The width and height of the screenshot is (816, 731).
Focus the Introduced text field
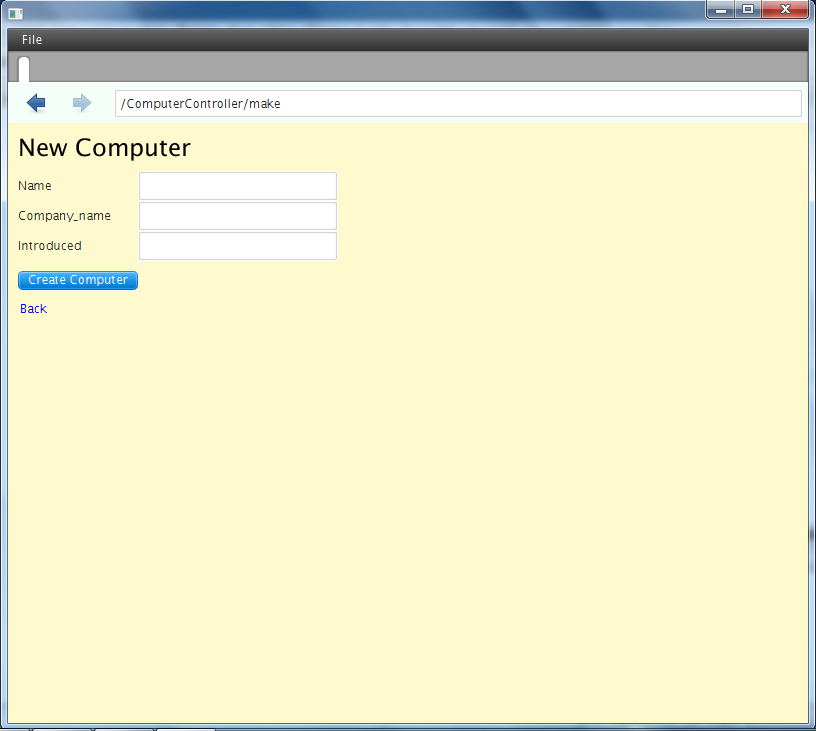pos(238,246)
